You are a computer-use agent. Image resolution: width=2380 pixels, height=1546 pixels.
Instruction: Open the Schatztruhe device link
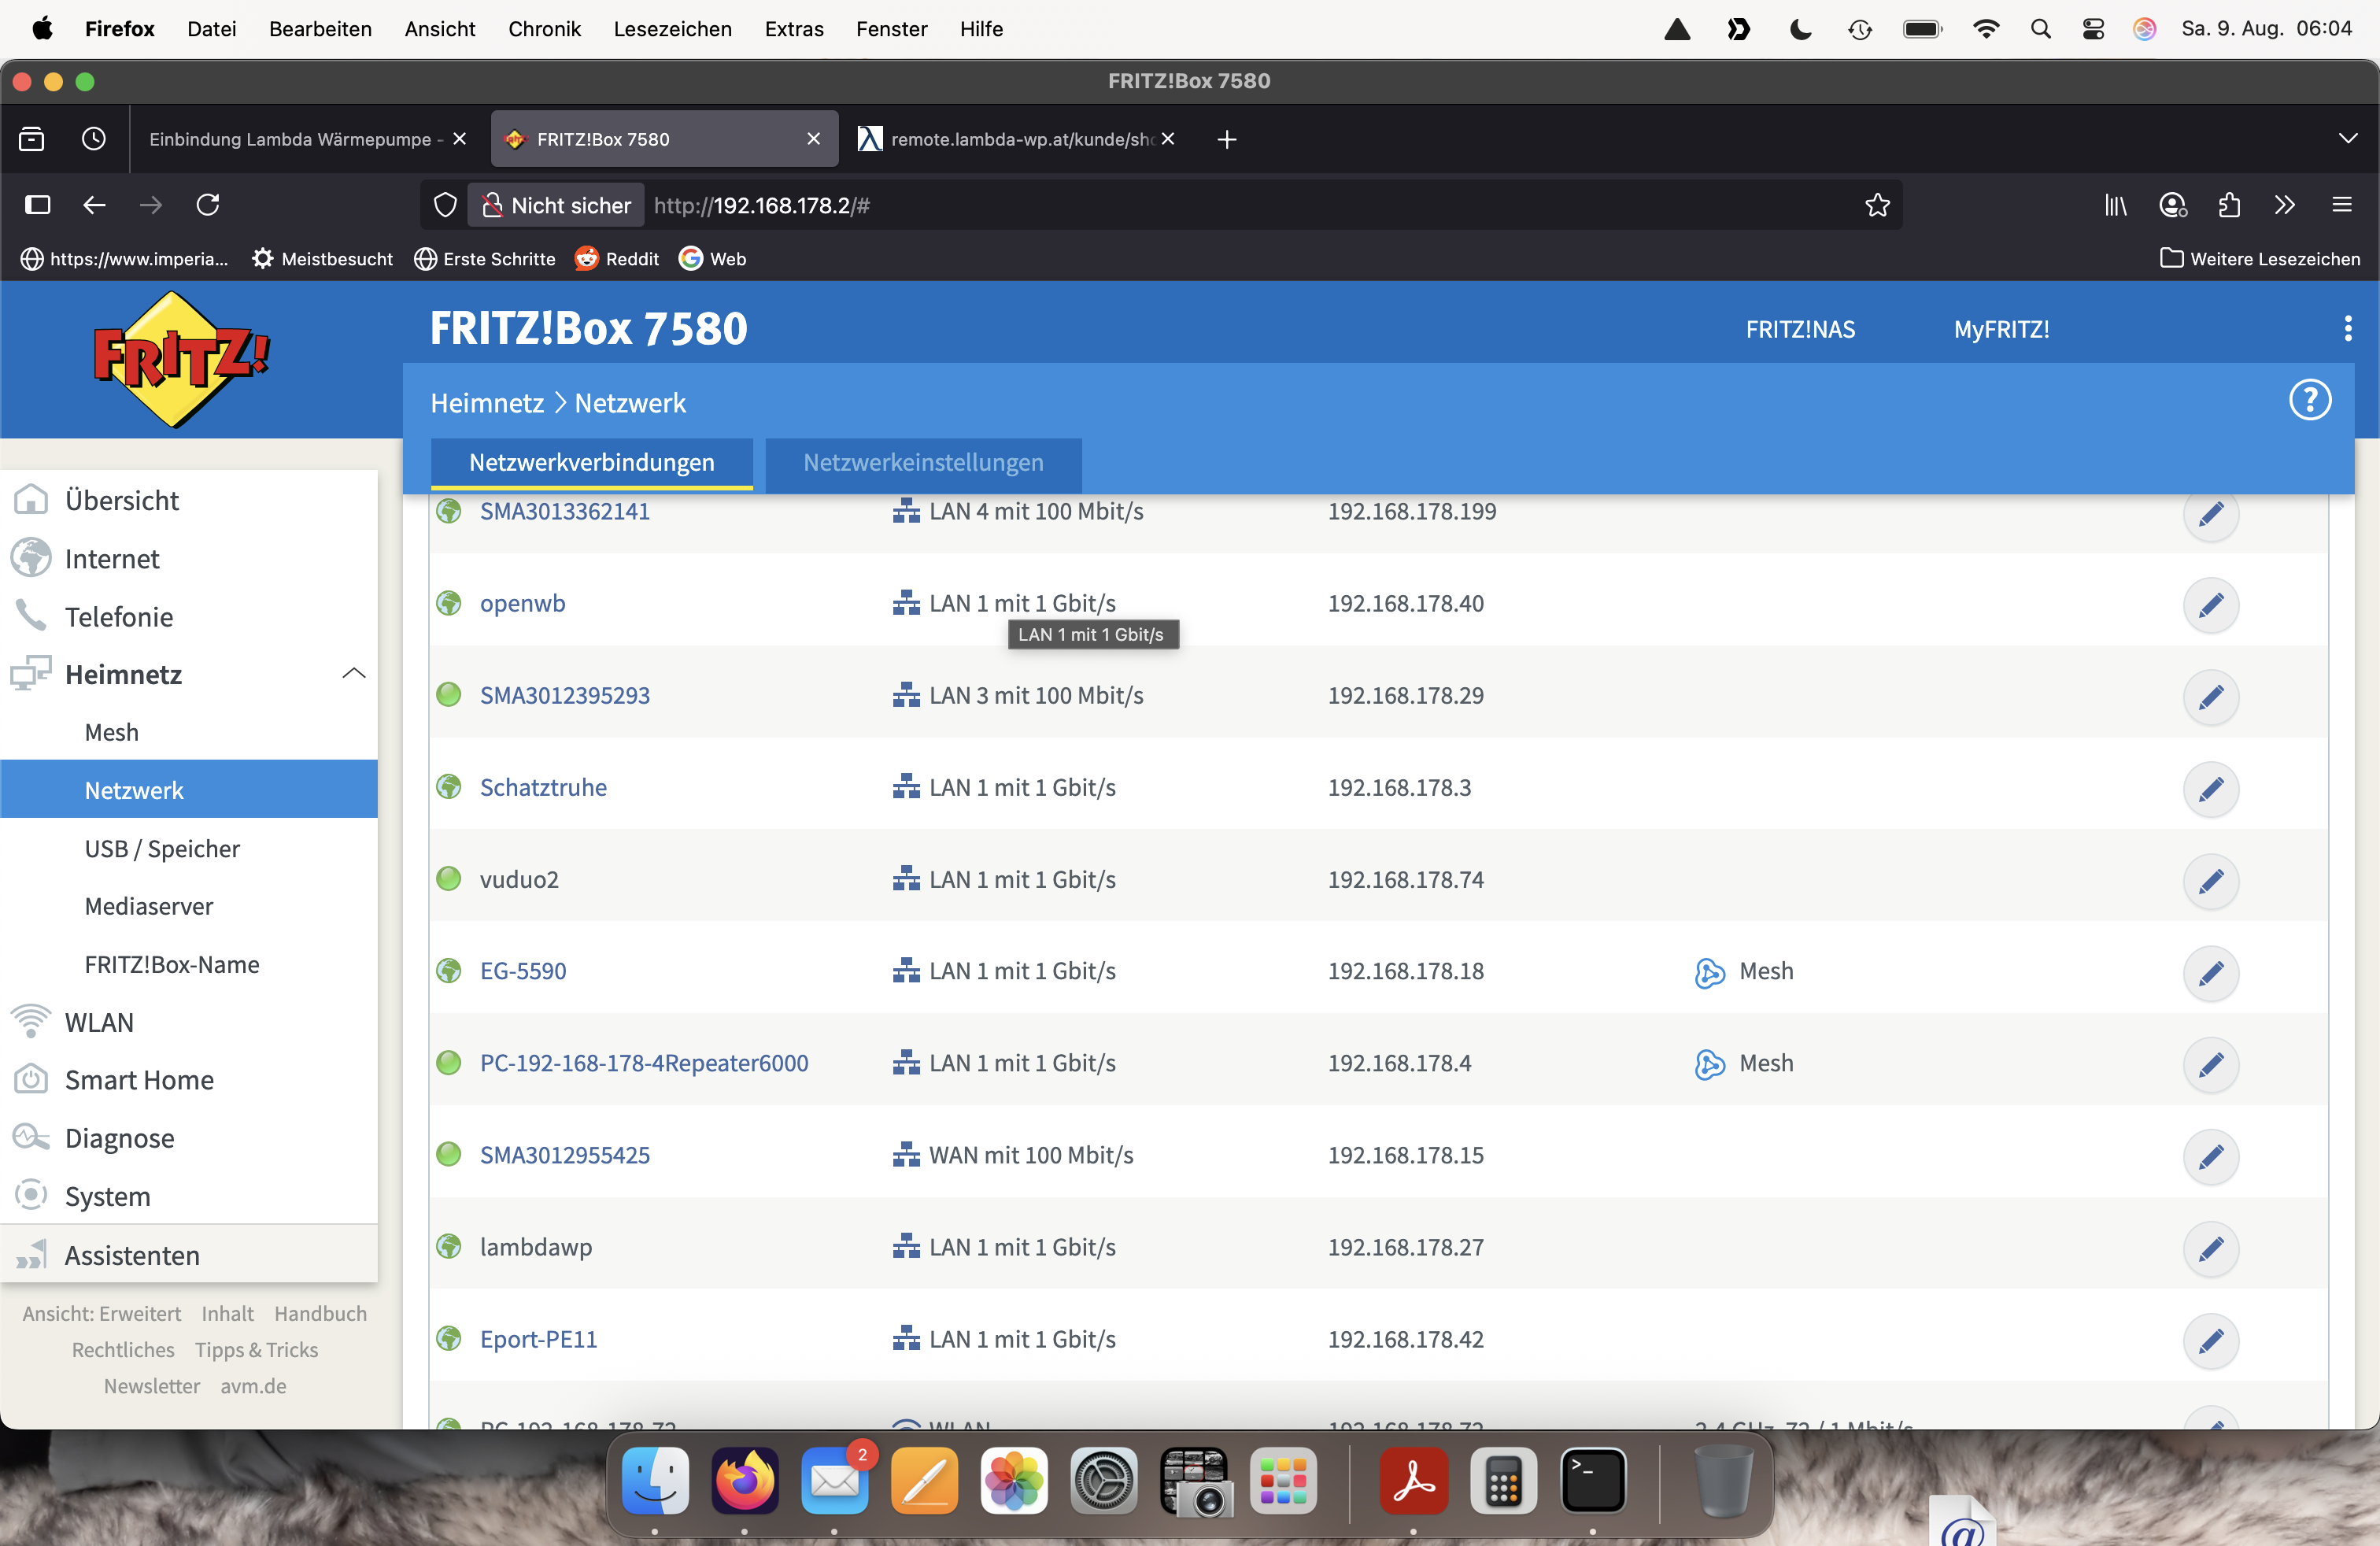tap(543, 787)
